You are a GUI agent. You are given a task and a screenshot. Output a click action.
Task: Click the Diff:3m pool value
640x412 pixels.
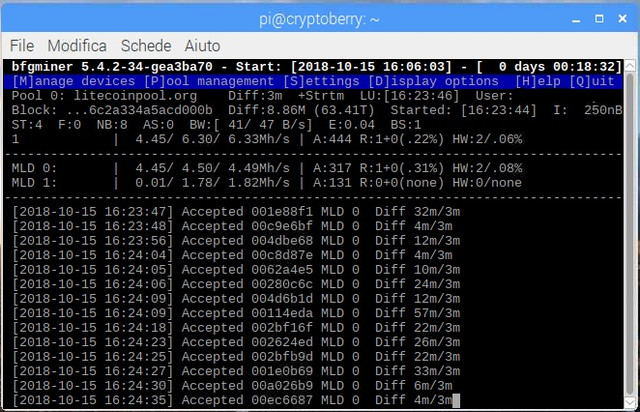pos(255,96)
